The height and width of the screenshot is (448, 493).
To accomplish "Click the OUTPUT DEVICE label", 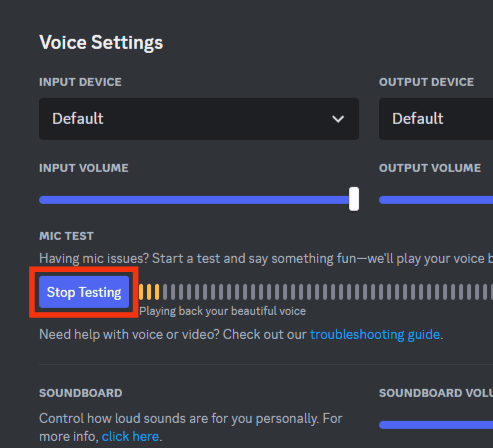I will (426, 82).
